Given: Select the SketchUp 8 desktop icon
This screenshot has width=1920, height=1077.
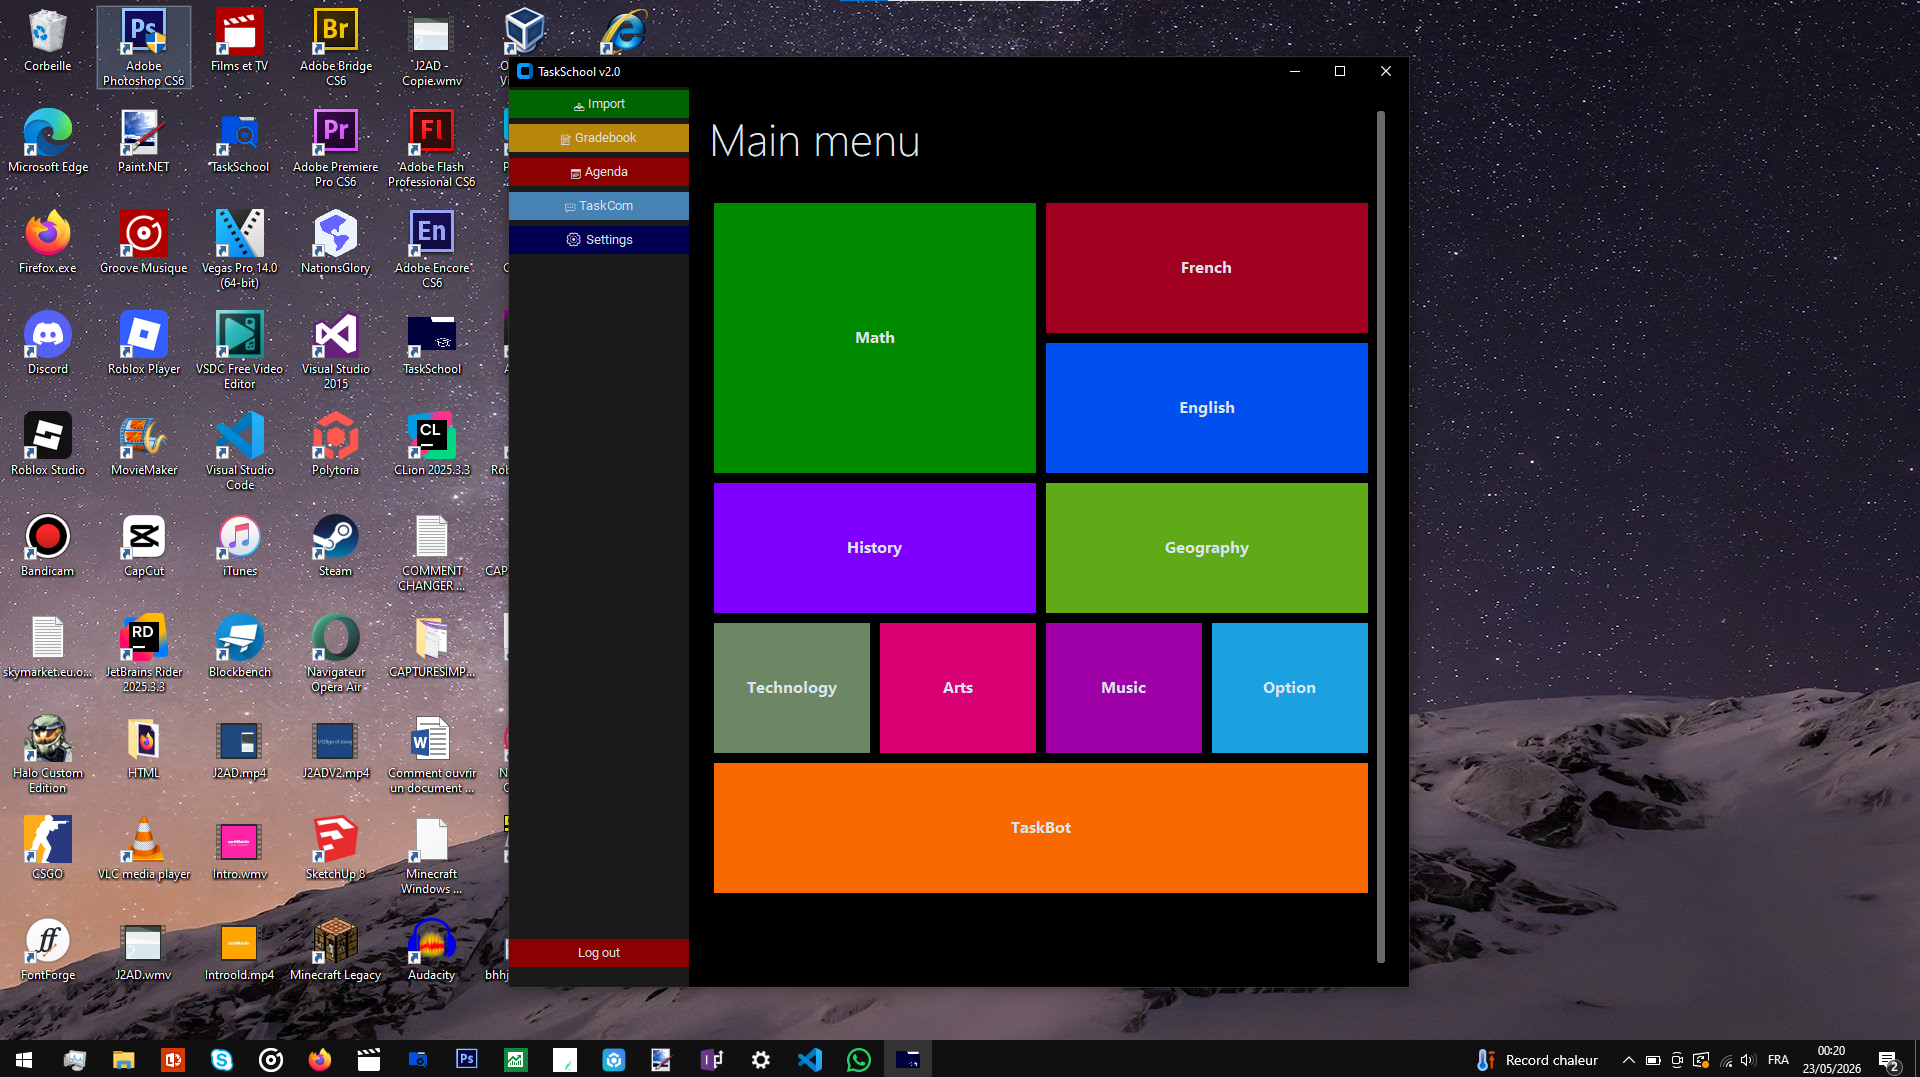Looking at the screenshot, I should pos(336,849).
